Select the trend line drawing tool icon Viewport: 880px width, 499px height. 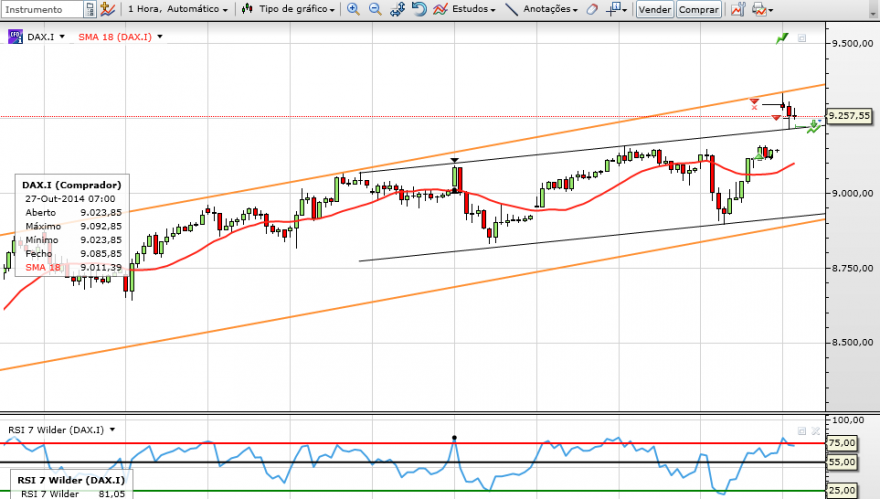pyautogui.click(x=511, y=9)
